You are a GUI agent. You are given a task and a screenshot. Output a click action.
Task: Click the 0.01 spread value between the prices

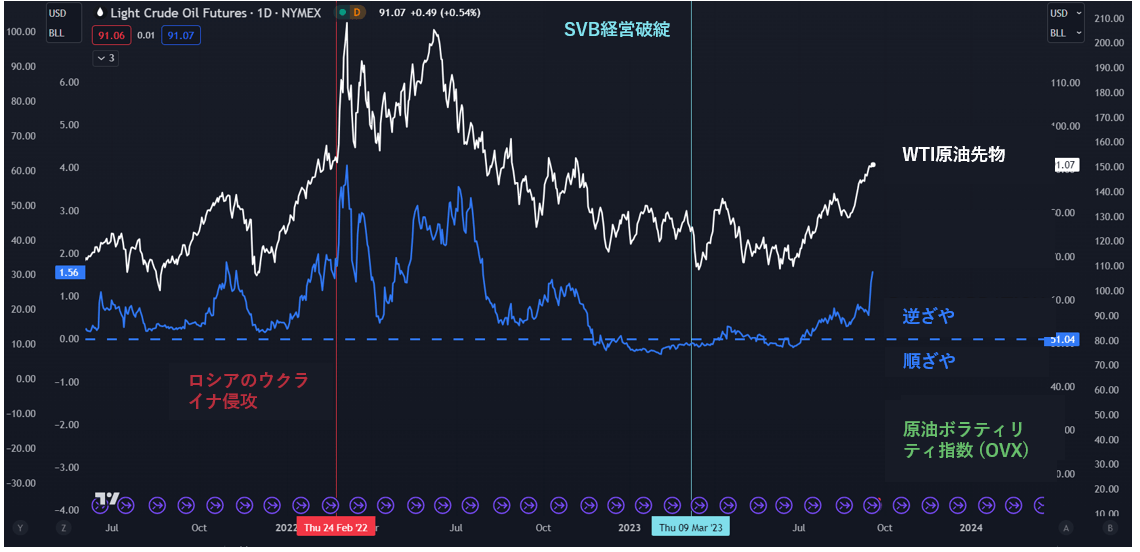tap(146, 34)
